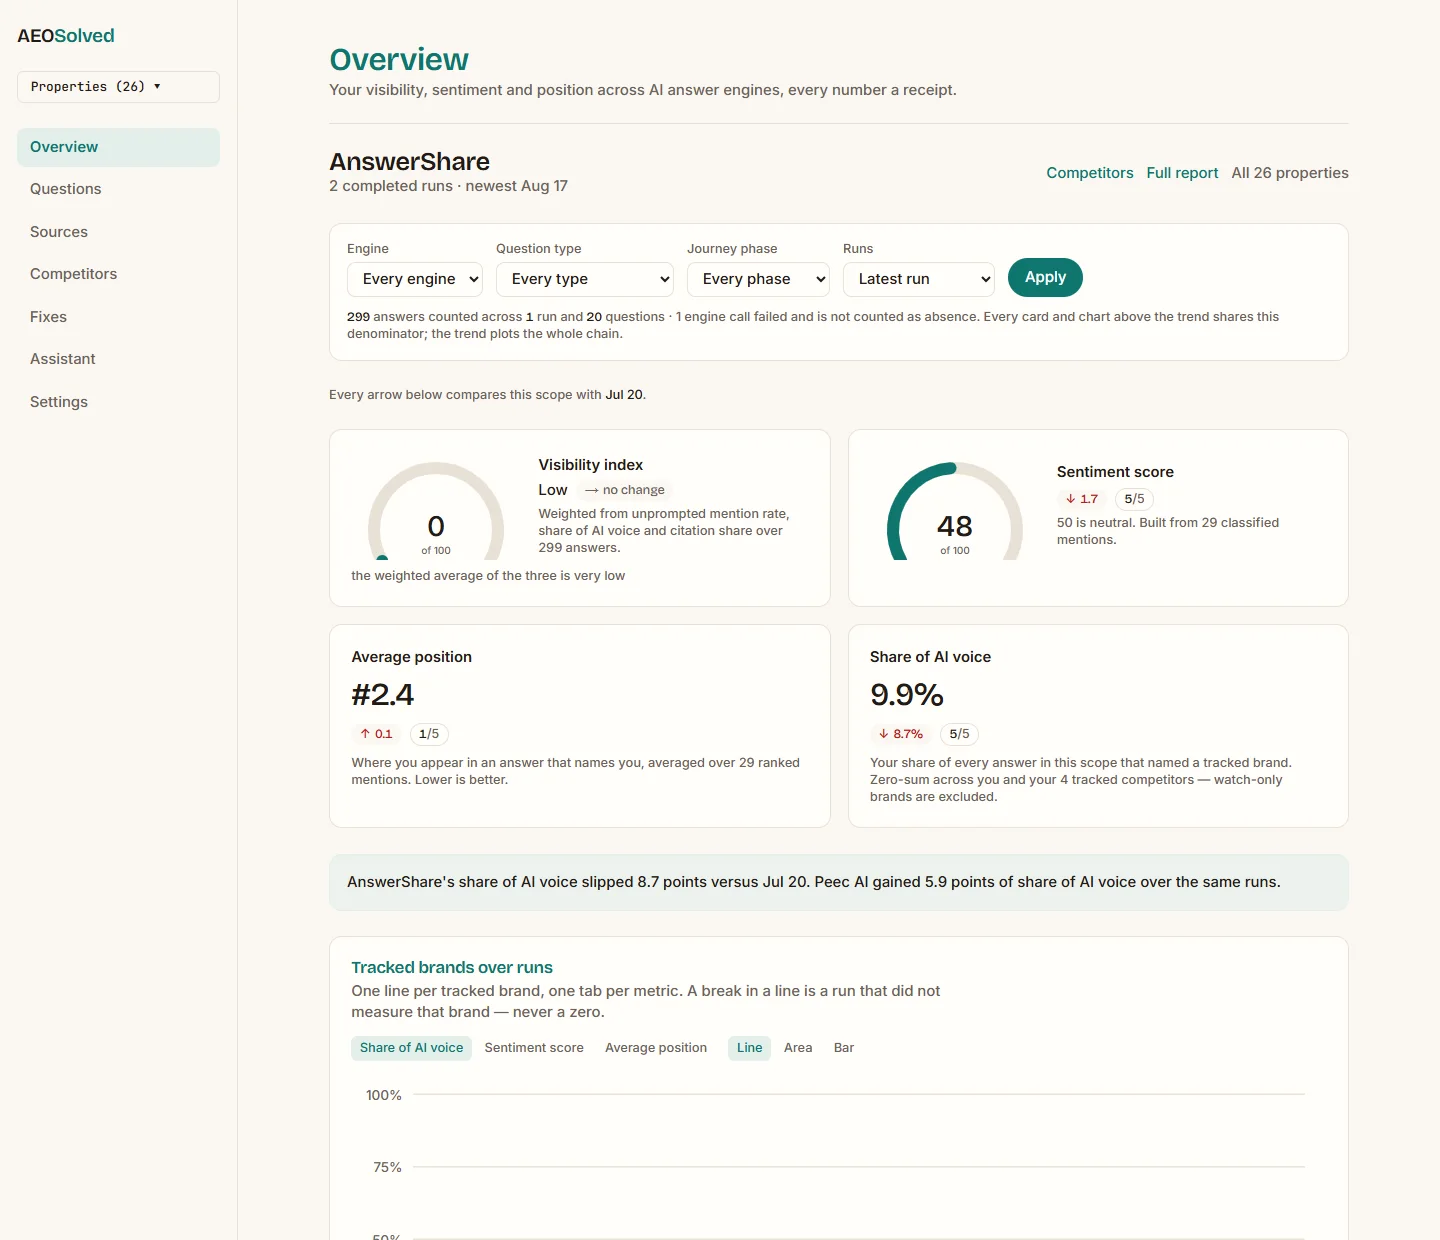Expand the Runs dropdown
Screen dimensions: 1440x1240
919,279
